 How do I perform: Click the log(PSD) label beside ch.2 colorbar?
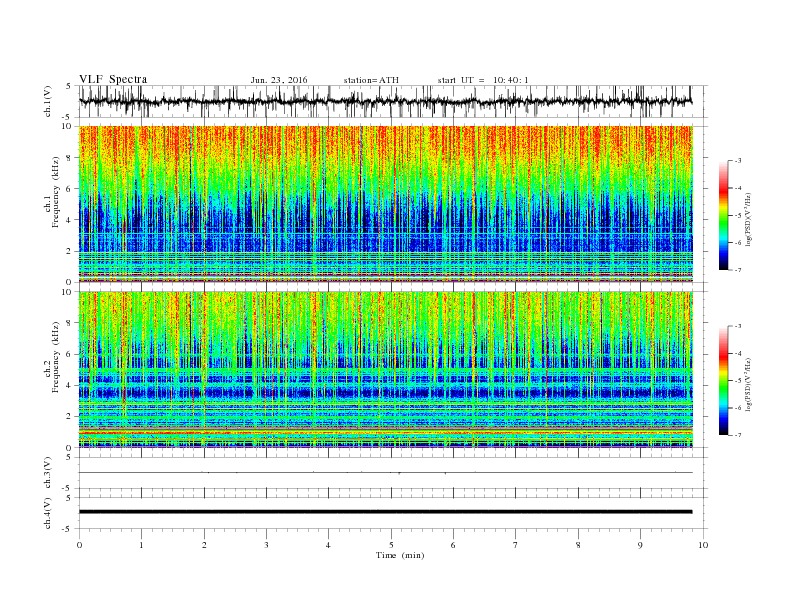tap(749, 385)
